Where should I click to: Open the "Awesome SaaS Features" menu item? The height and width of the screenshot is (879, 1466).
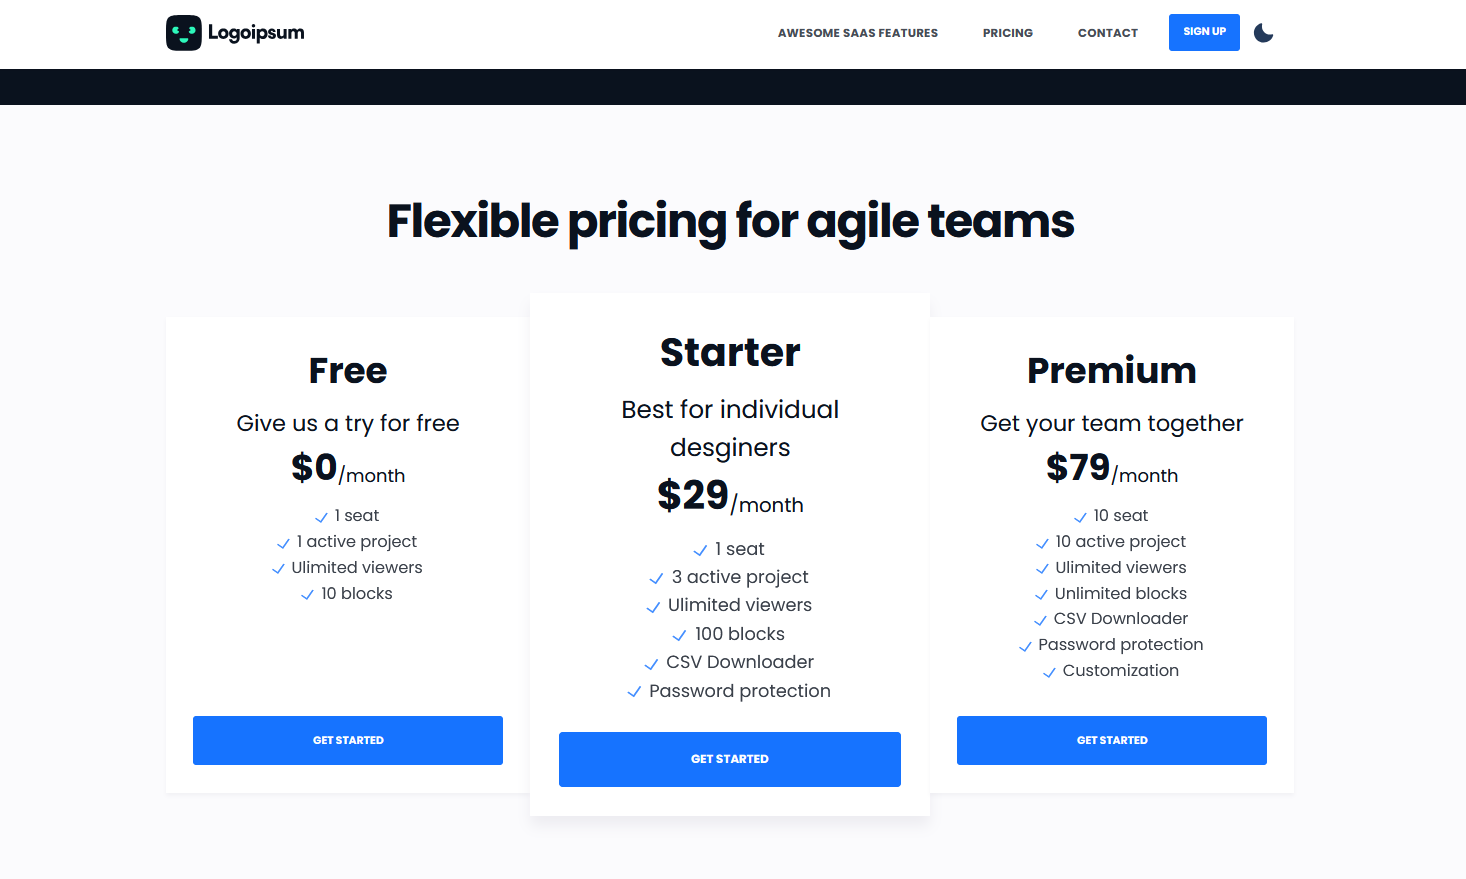click(857, 32)
